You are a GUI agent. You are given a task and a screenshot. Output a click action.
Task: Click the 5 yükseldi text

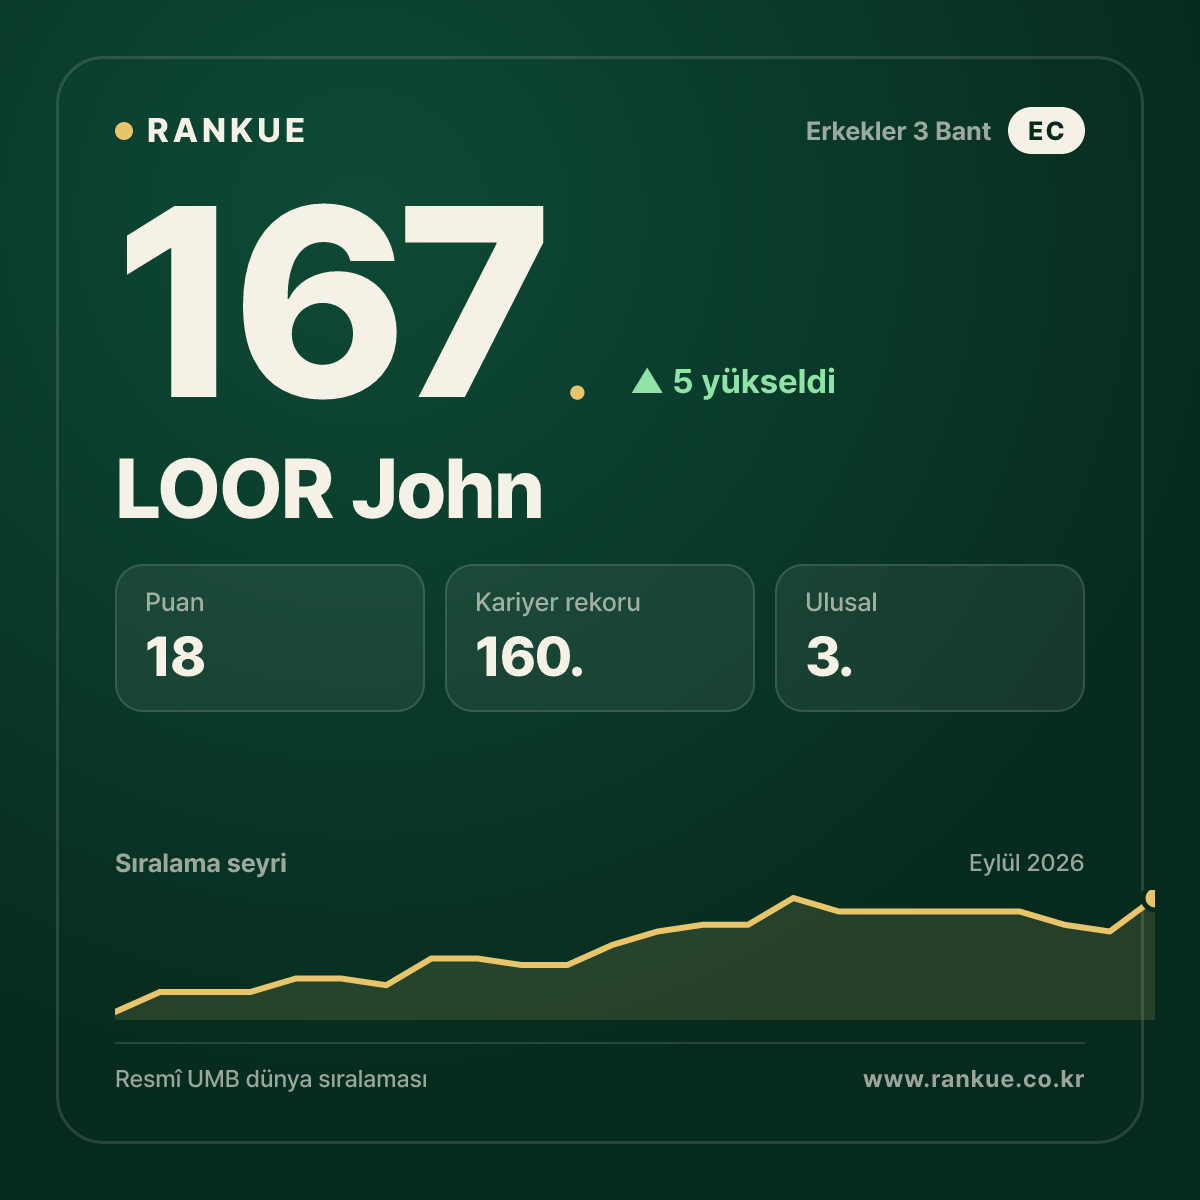coord(754,381)
